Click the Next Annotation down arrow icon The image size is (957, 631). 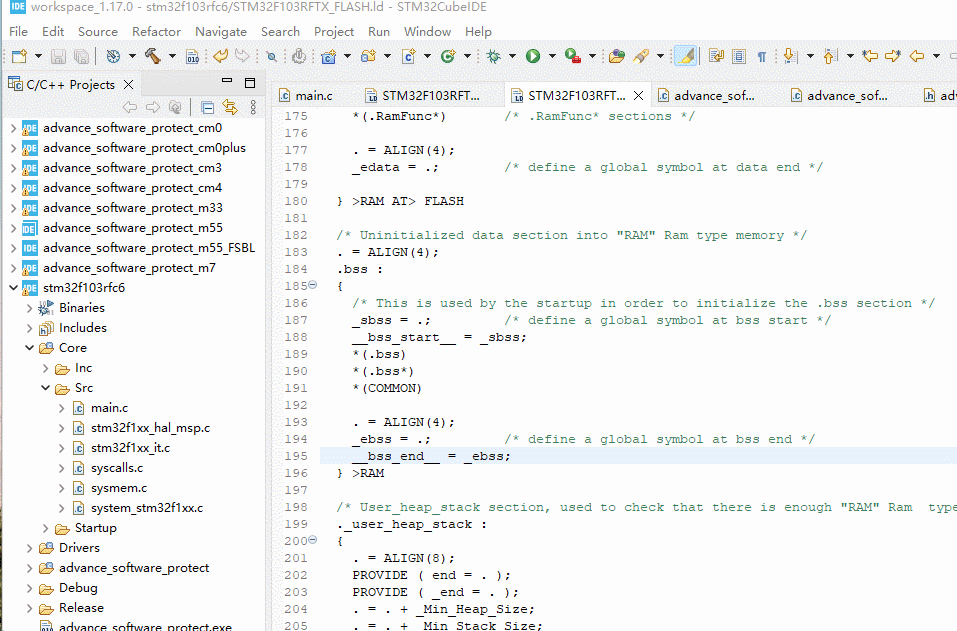pyautogui.click(x=790, y=57)
